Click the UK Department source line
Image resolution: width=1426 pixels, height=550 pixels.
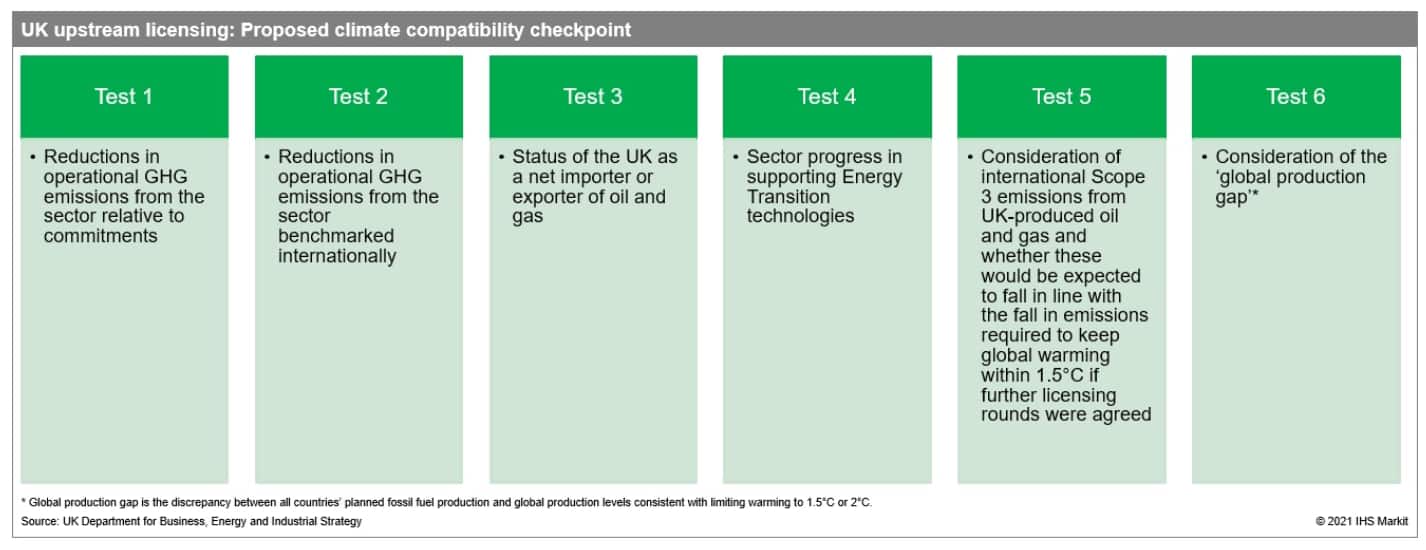[x=191, y=521]
